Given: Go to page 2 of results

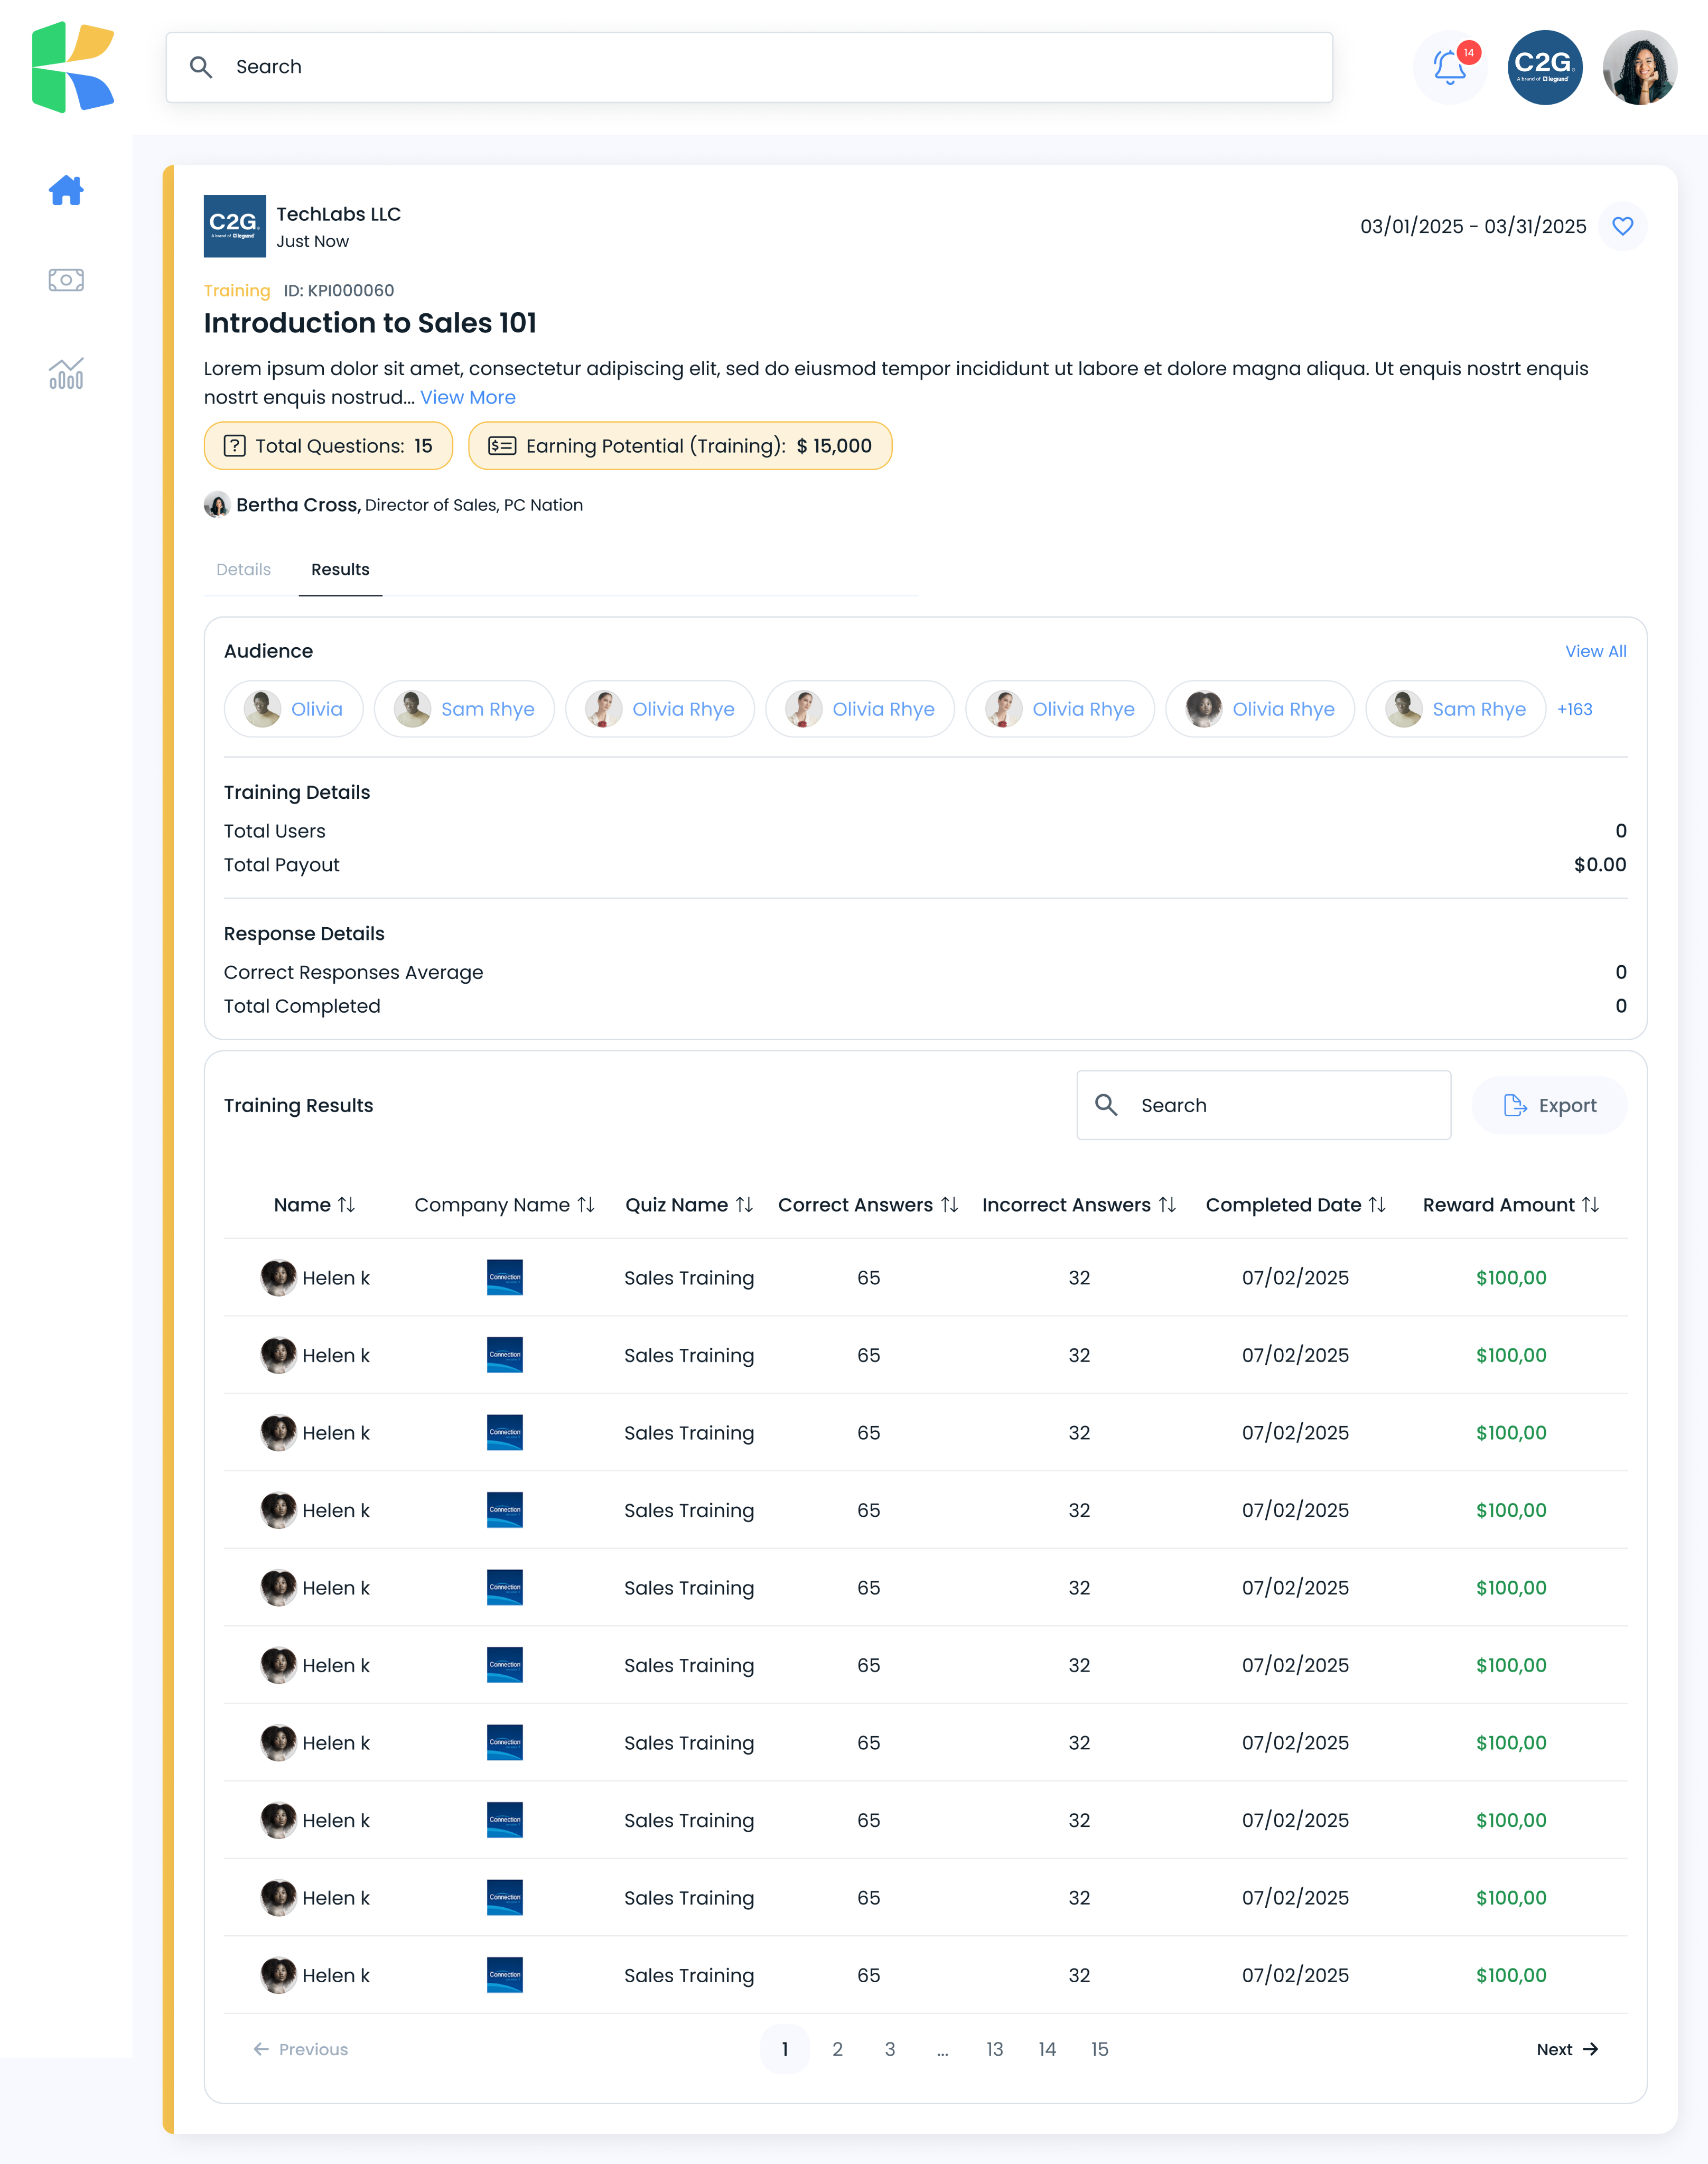Looking at the screenshot, I should 837,2049.
